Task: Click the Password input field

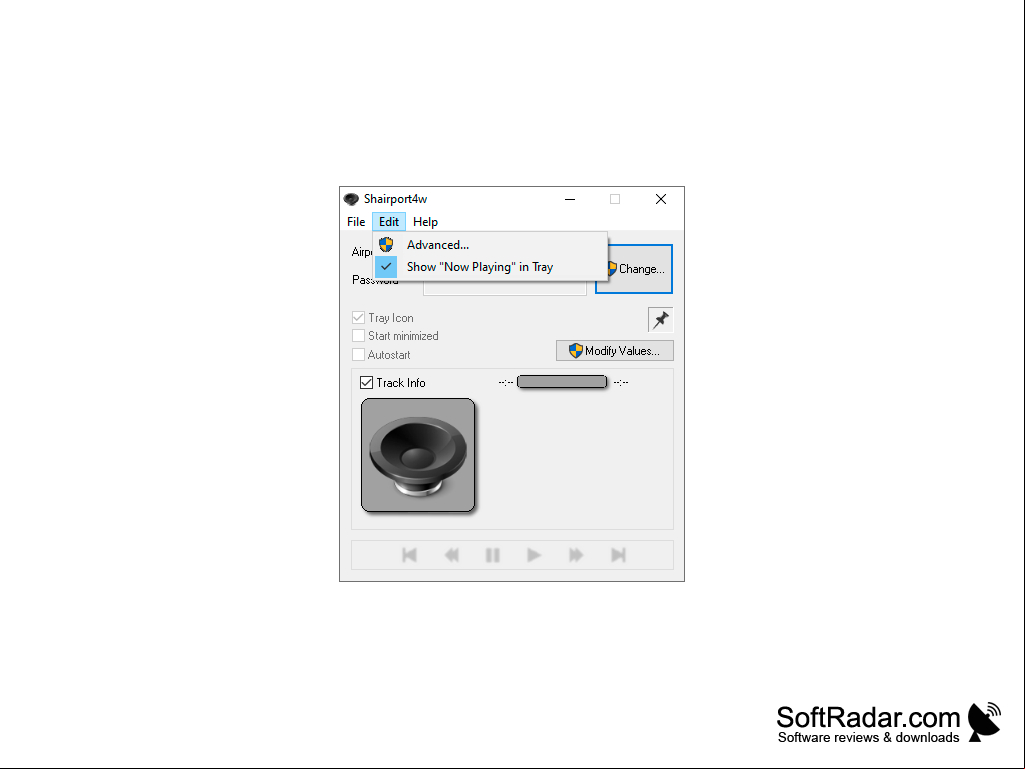Action: point(505,287)
